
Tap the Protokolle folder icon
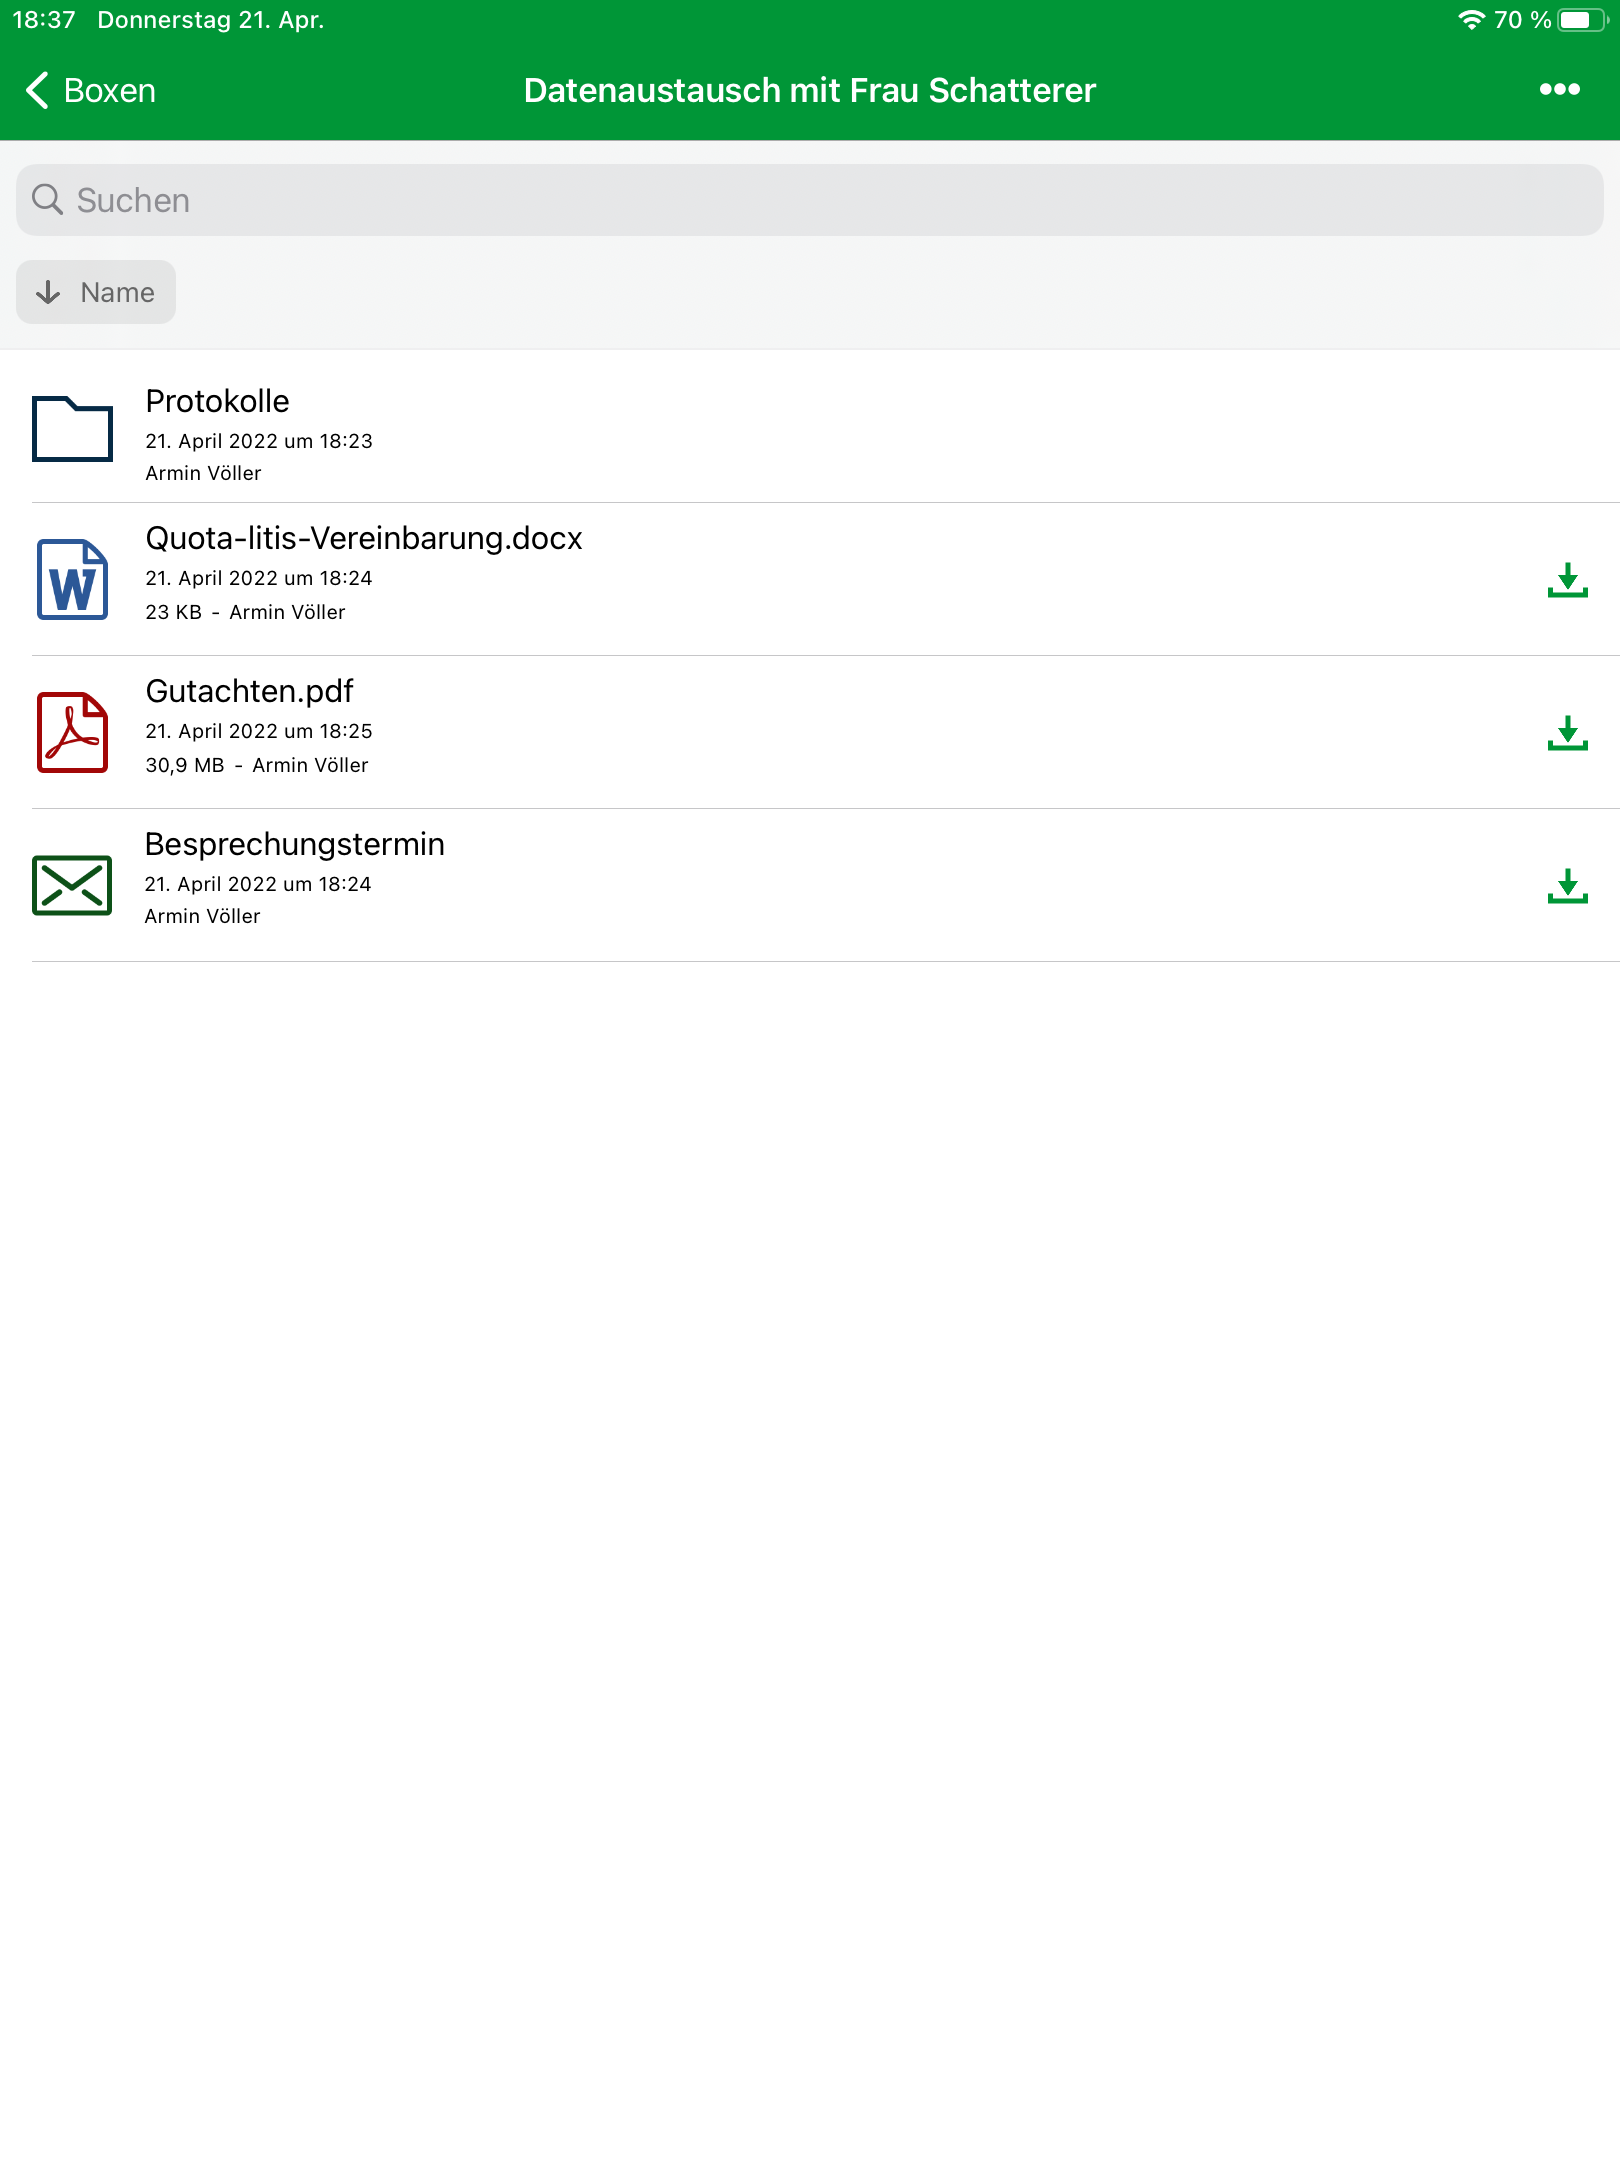[x=72, y=429]
